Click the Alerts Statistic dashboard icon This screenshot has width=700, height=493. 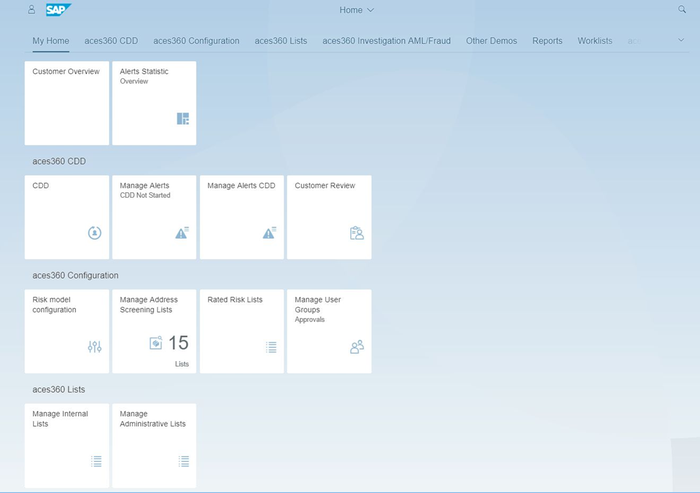pos(183,118)
